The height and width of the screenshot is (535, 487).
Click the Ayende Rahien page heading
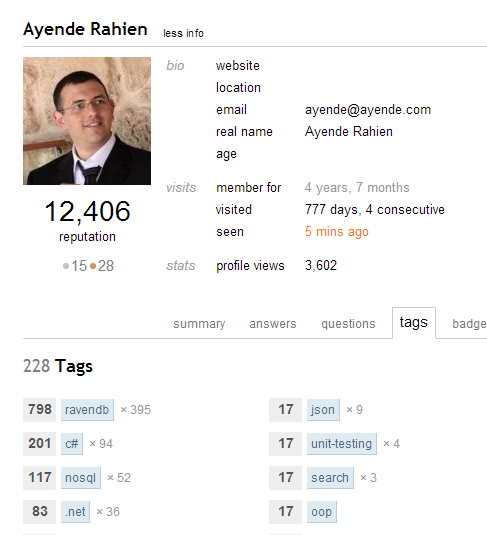tap(85, 29)
